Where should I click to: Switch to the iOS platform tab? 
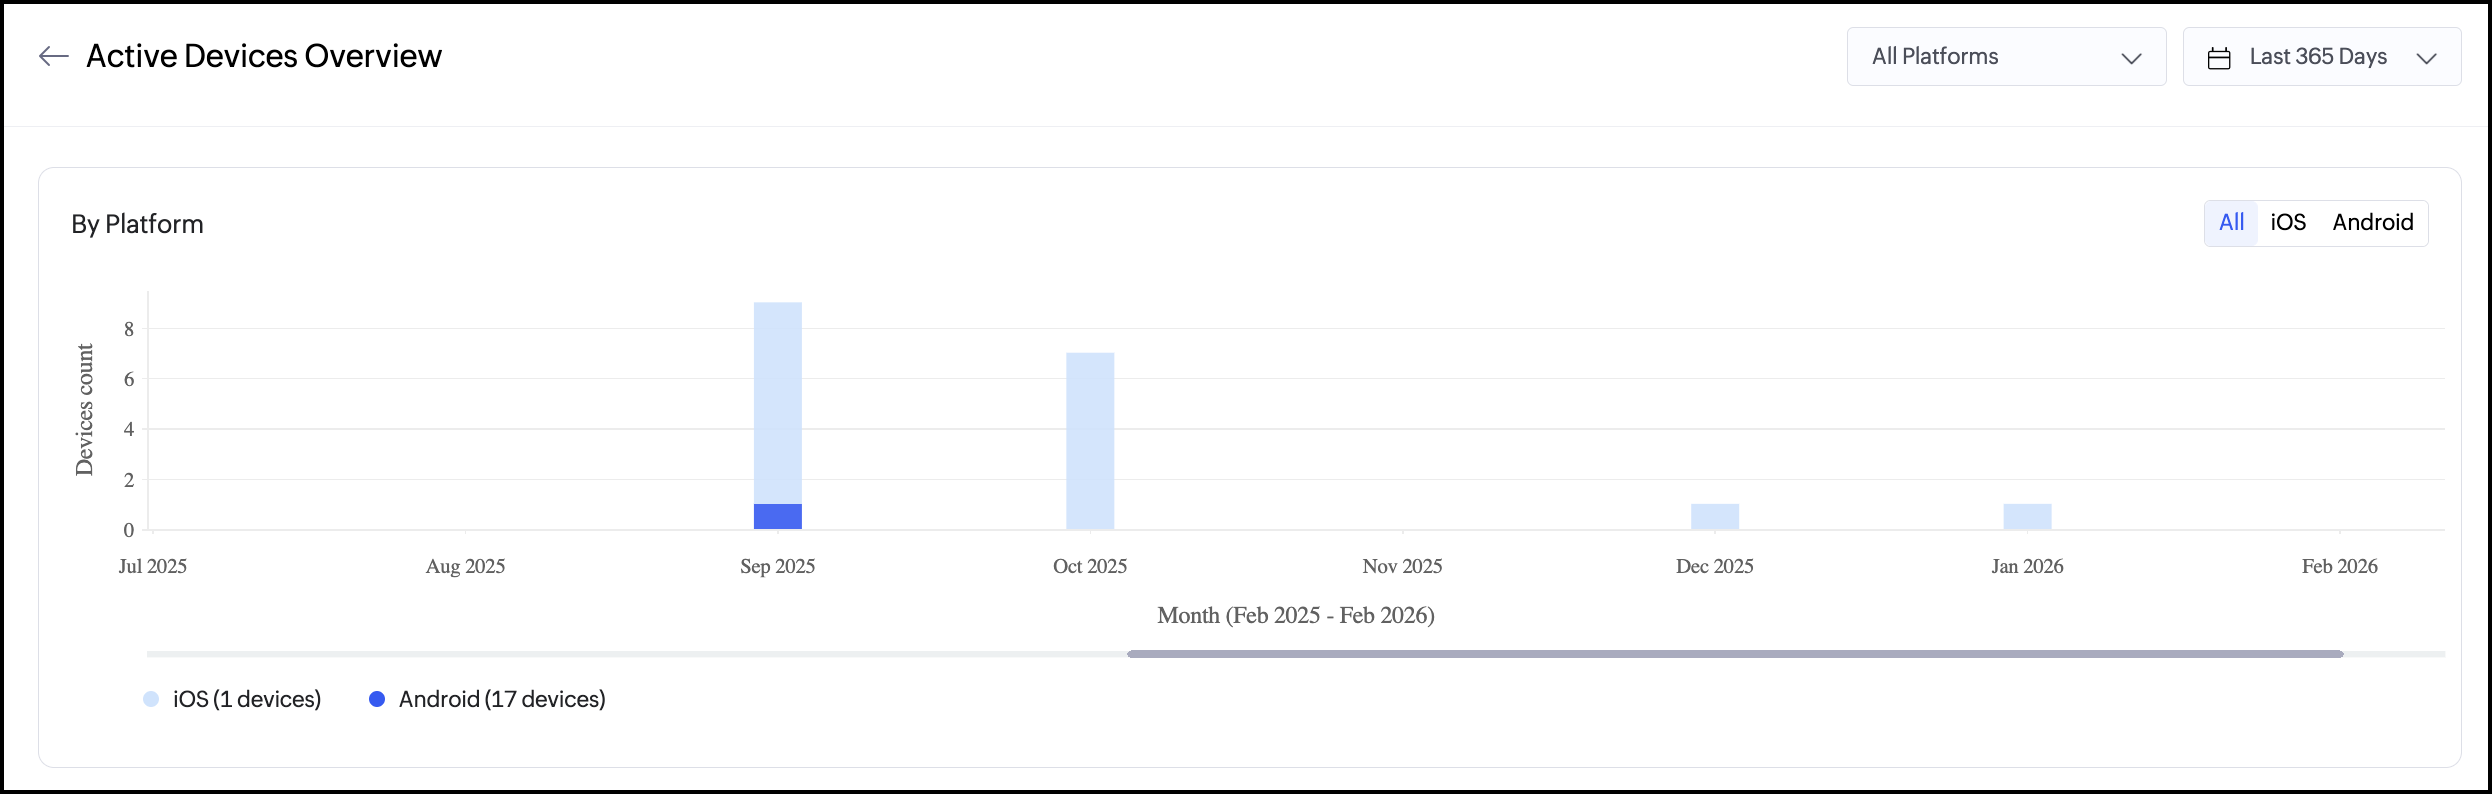(2288, 223)
